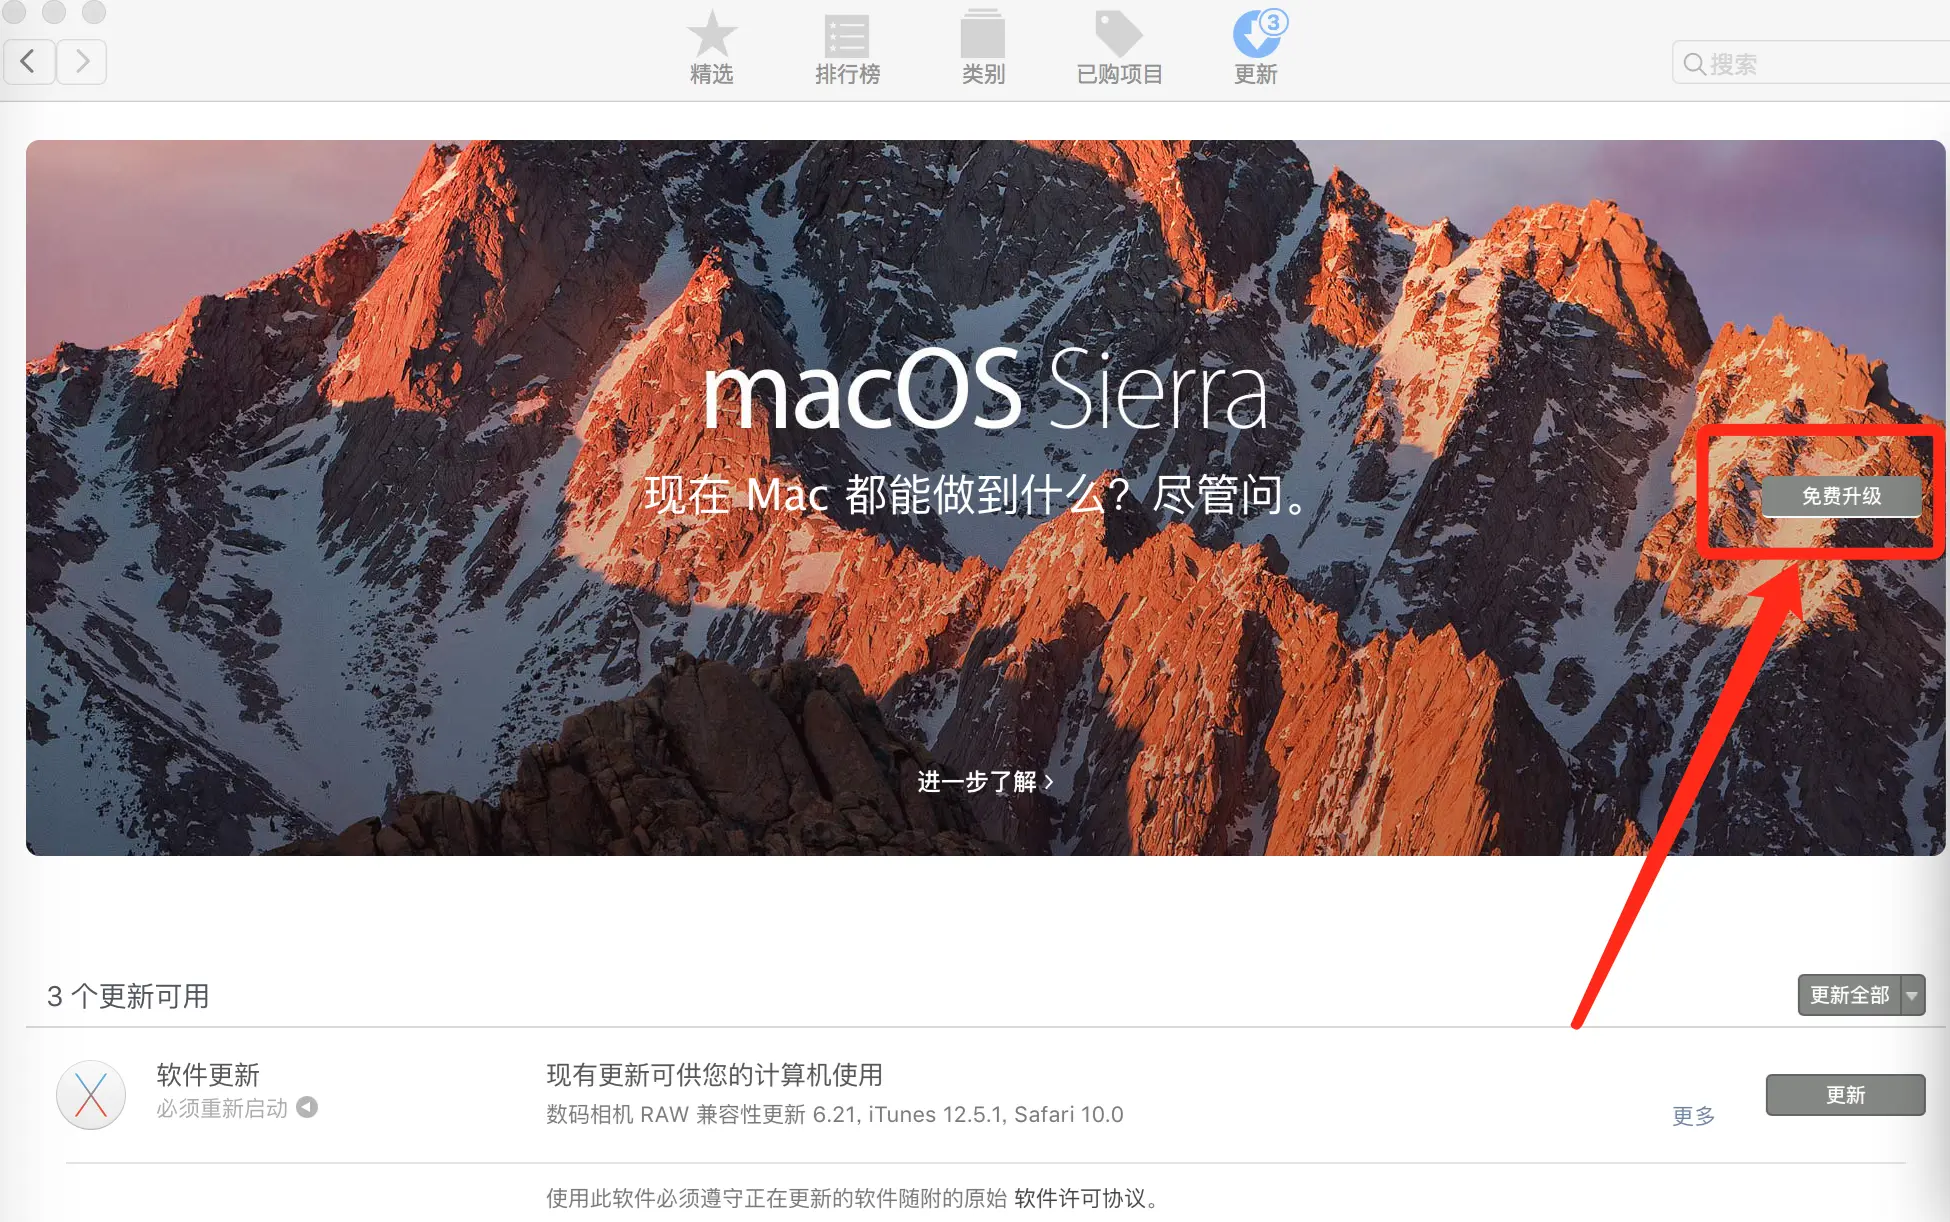Open the Featured (精选) star icon
1950x1222 pixels.
click(711, 36)
